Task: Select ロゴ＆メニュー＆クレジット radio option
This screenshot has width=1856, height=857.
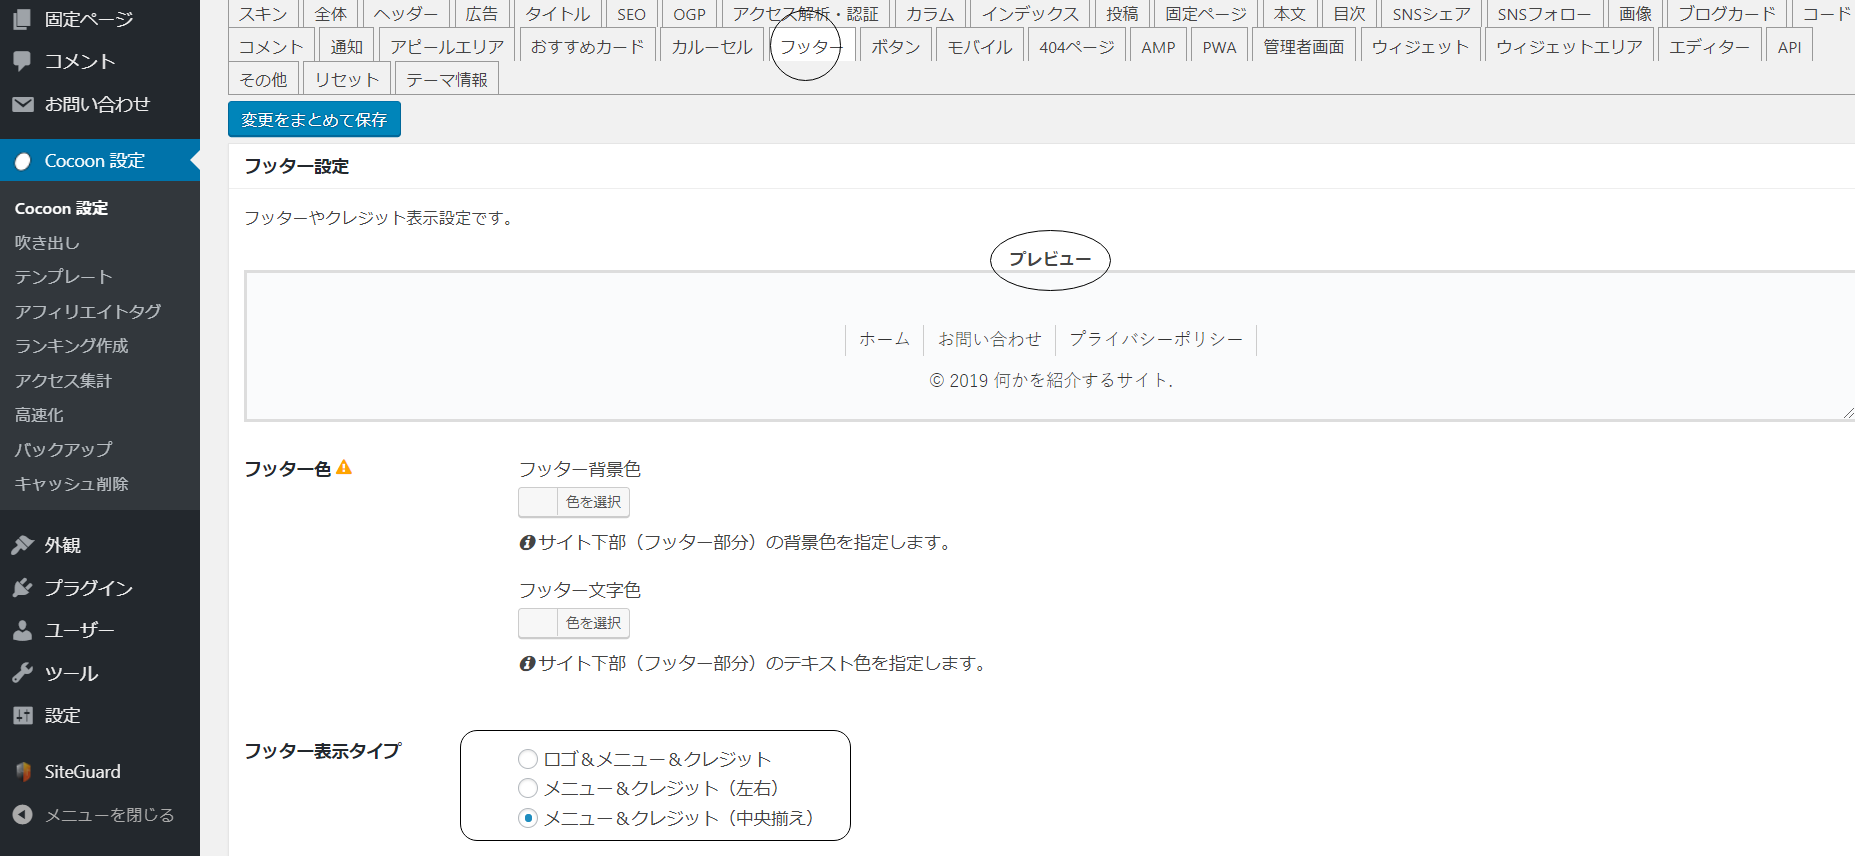Action: [x=528, y=759]
